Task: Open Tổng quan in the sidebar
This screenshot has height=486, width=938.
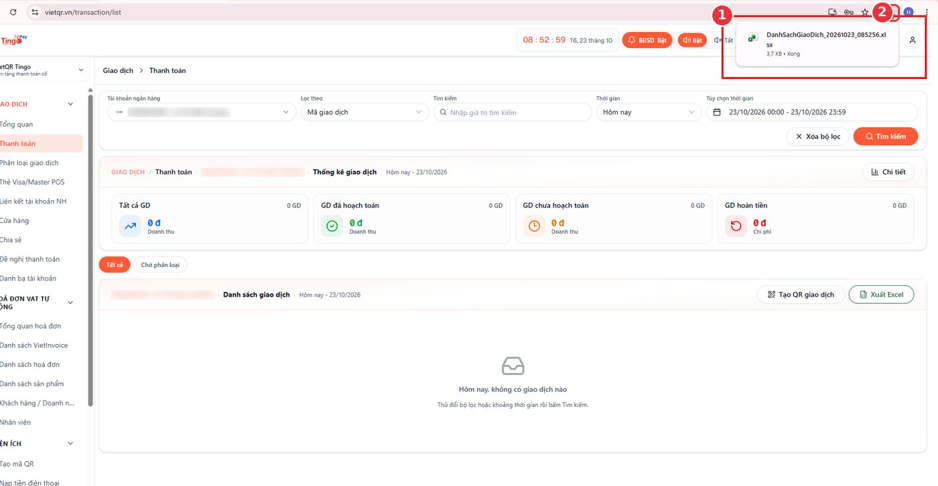Action: 17,124
